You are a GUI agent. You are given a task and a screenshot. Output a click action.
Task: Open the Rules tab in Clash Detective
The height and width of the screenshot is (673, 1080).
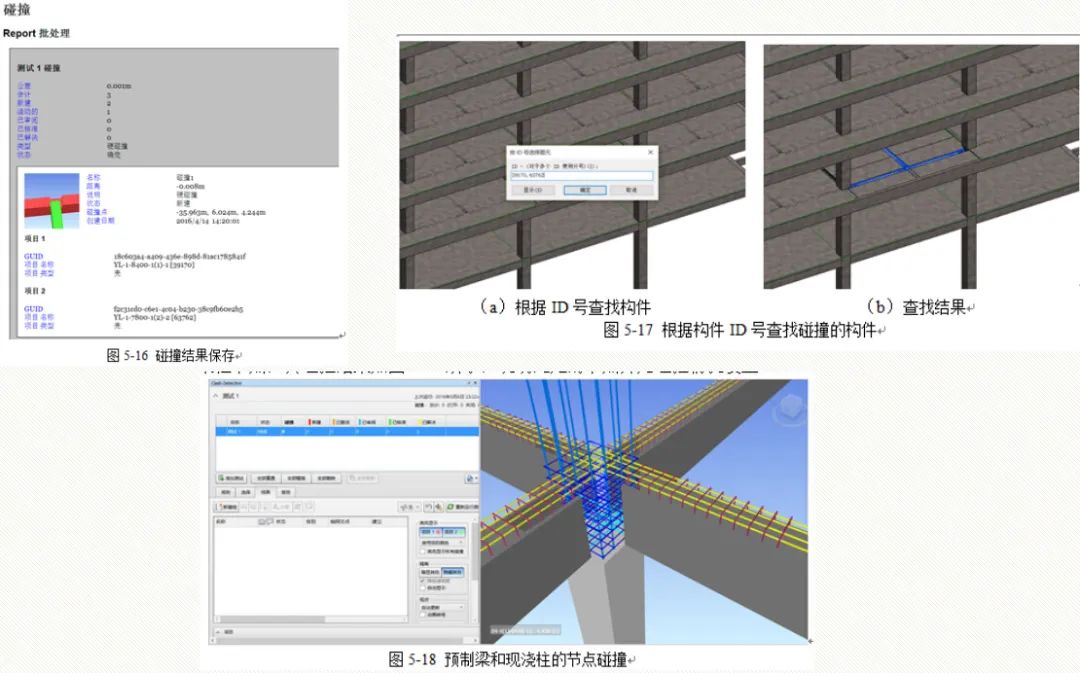(226, 492)
